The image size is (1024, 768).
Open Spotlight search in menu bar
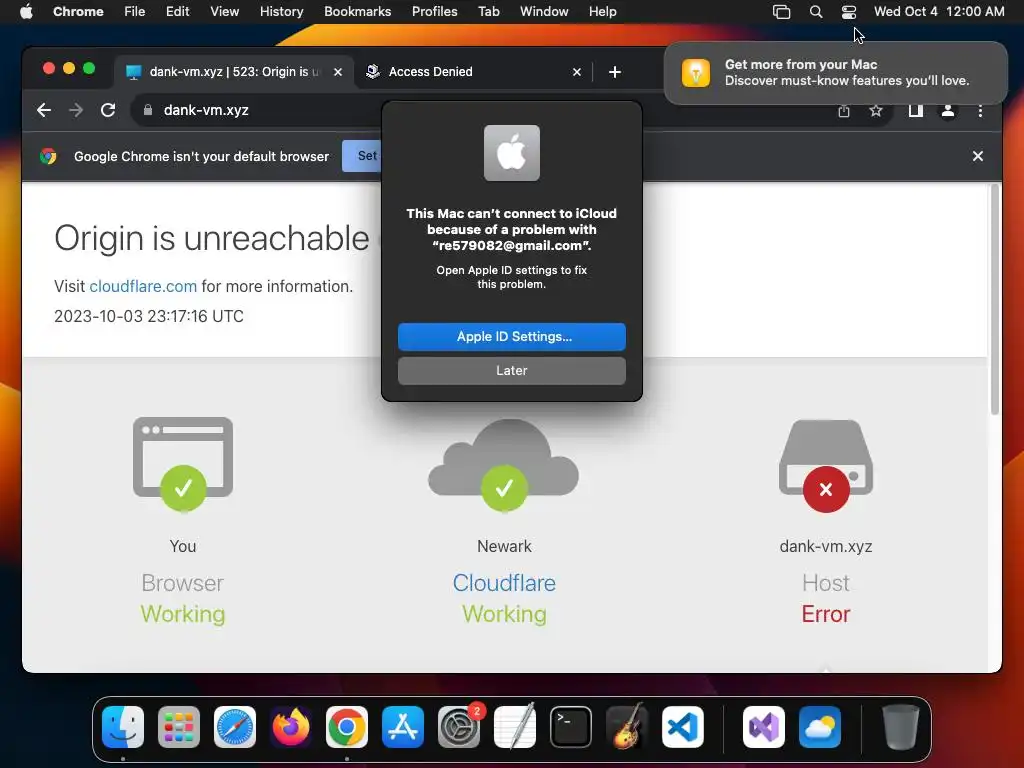[816, 12]
